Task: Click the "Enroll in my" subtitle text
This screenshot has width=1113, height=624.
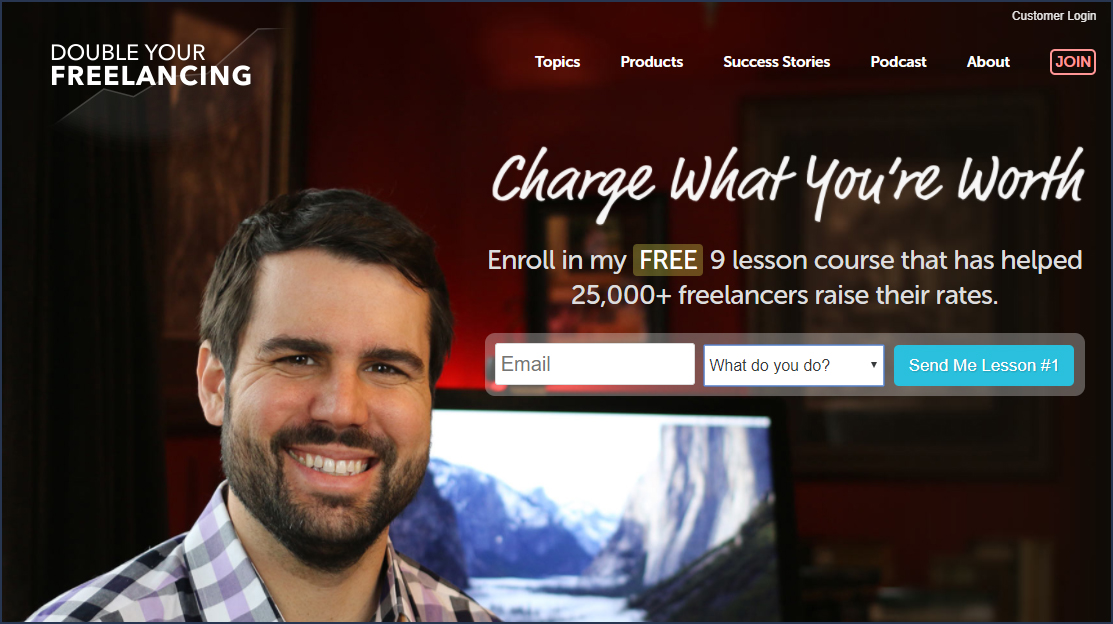Action: click(x=557, y=261)
